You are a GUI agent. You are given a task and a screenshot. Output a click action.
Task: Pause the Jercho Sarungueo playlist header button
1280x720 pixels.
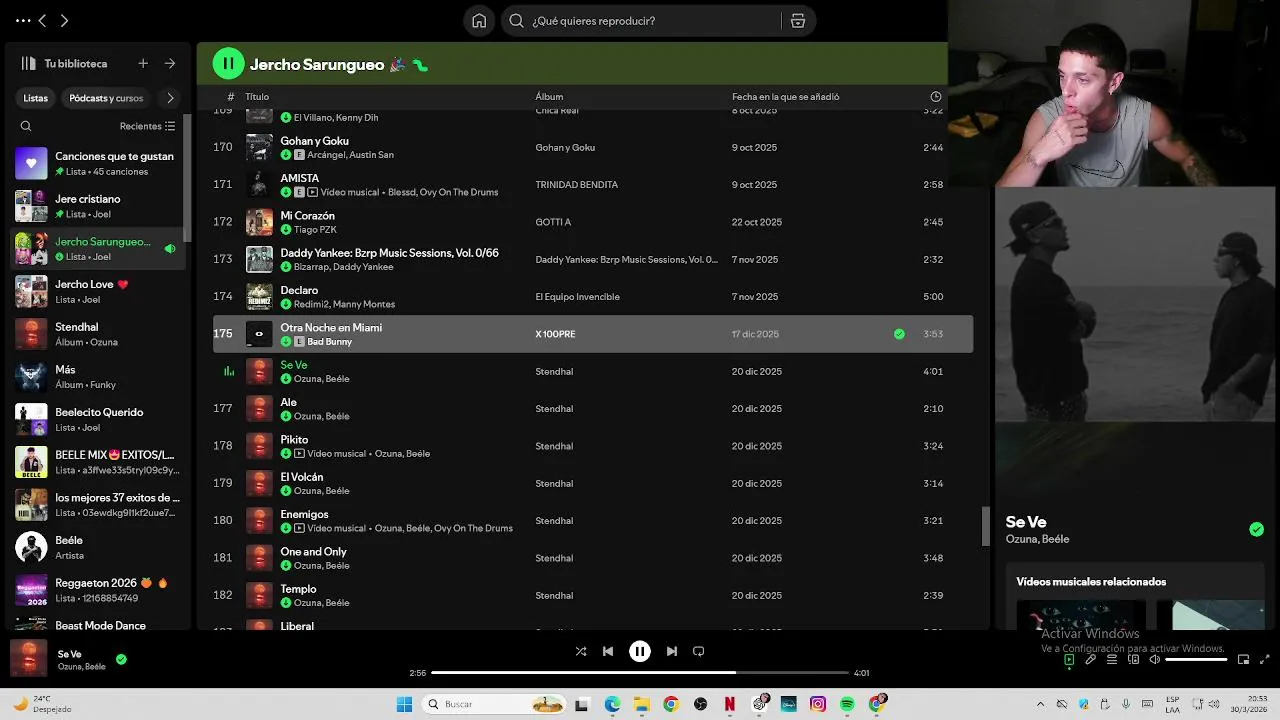[x=228, y=64]
